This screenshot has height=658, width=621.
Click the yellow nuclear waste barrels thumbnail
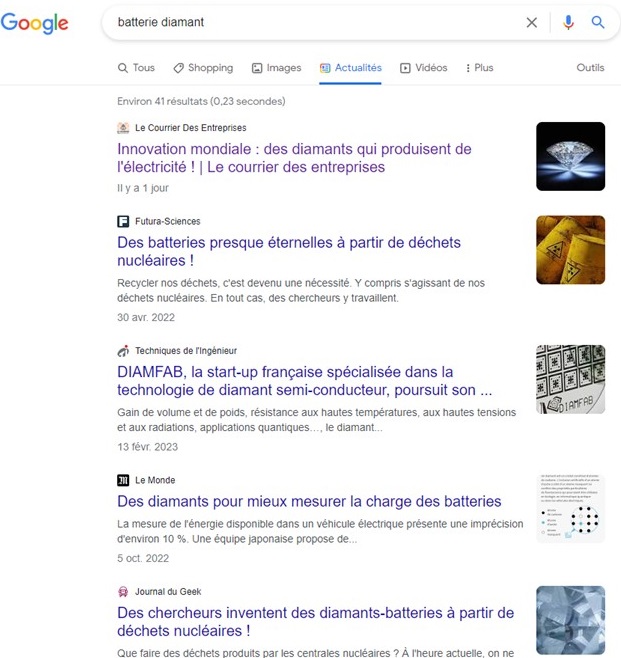coord(571,250)
